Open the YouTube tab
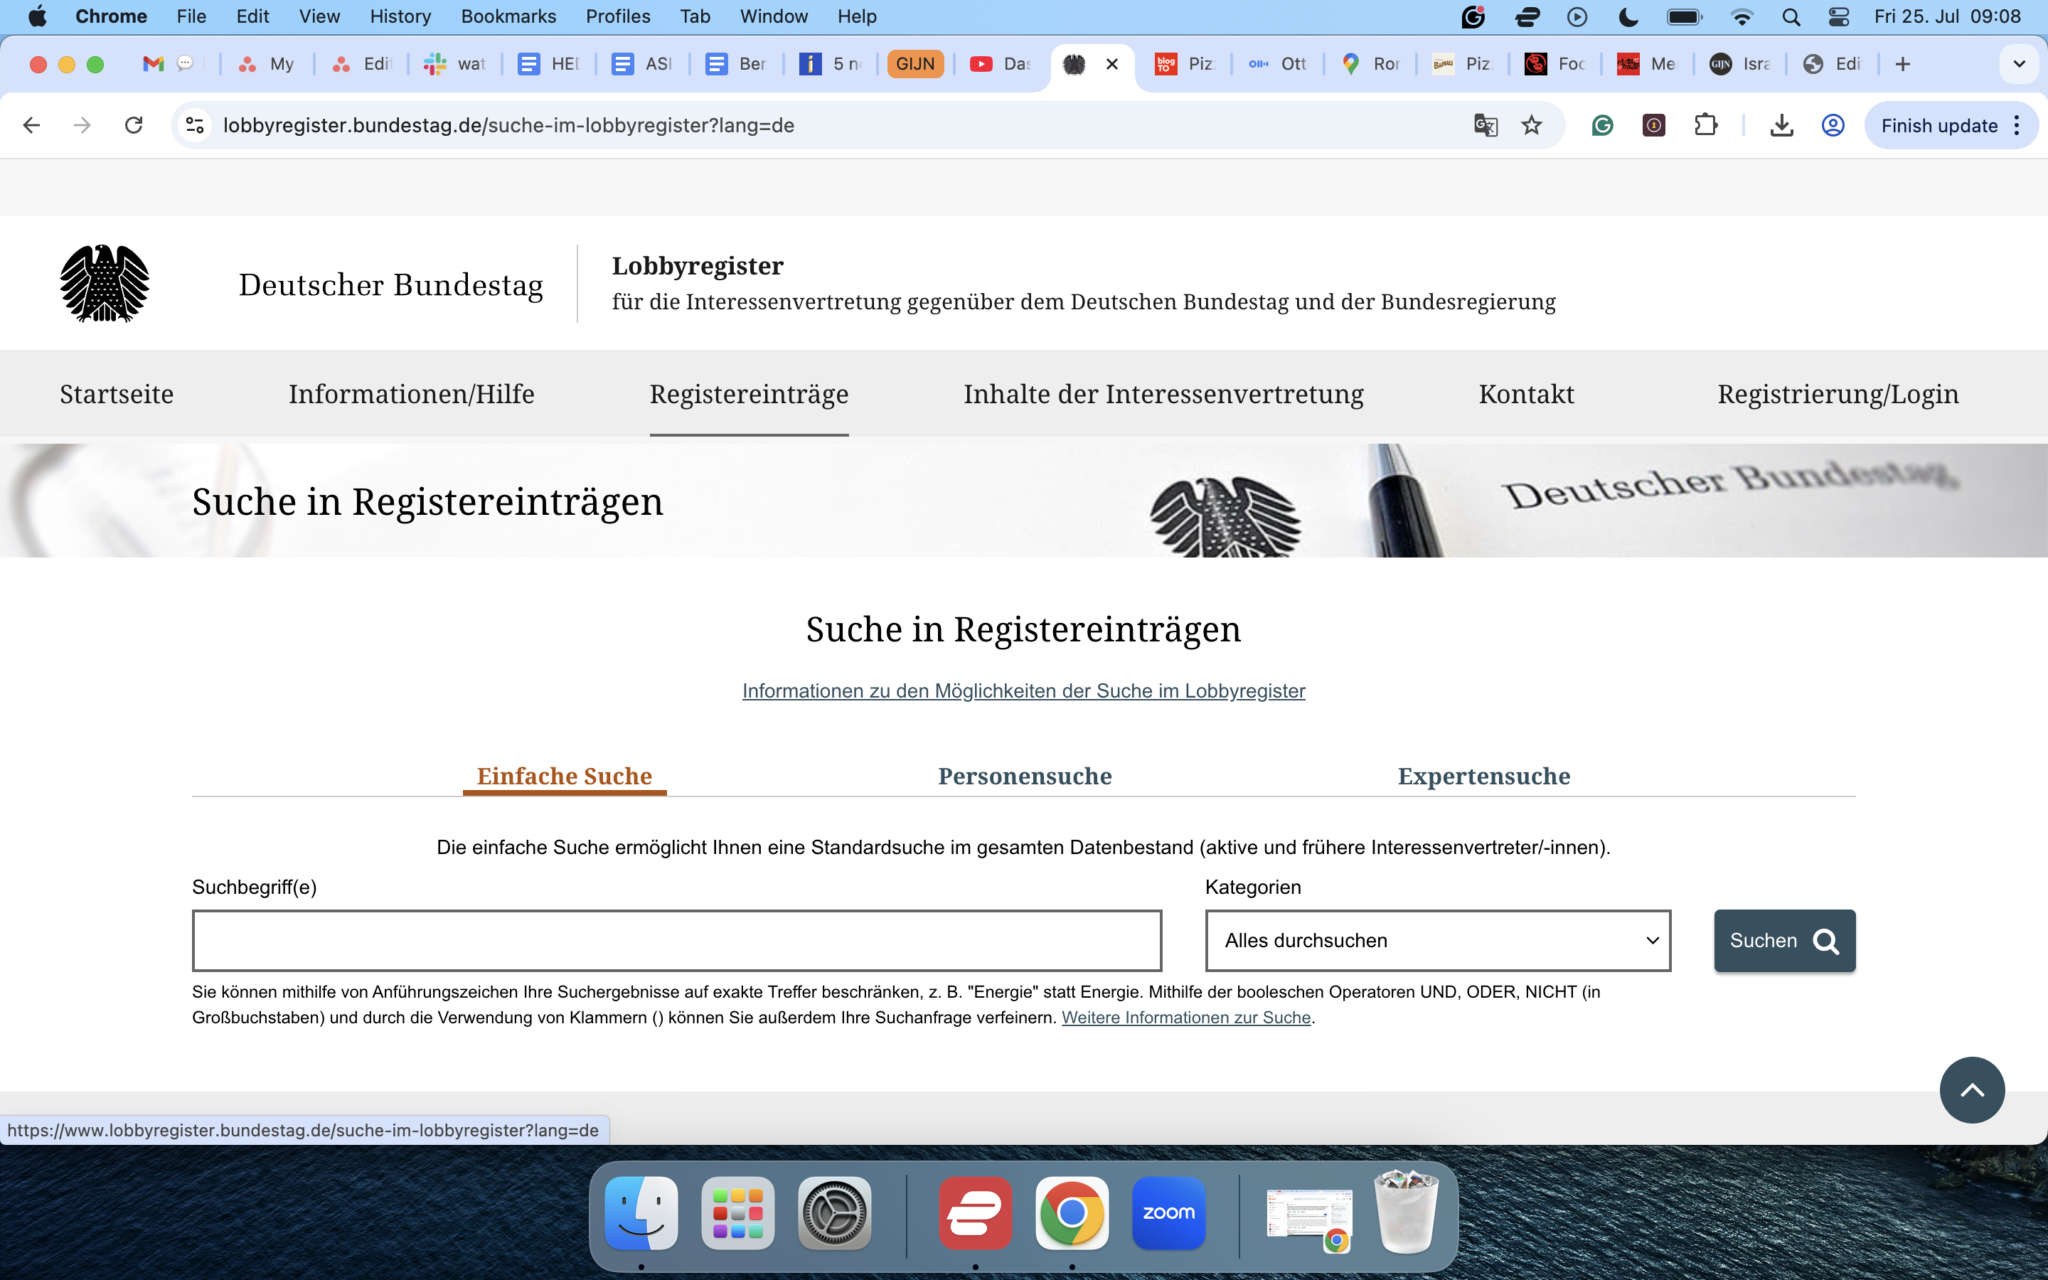 pyautogui.click(x=982, y=63)
